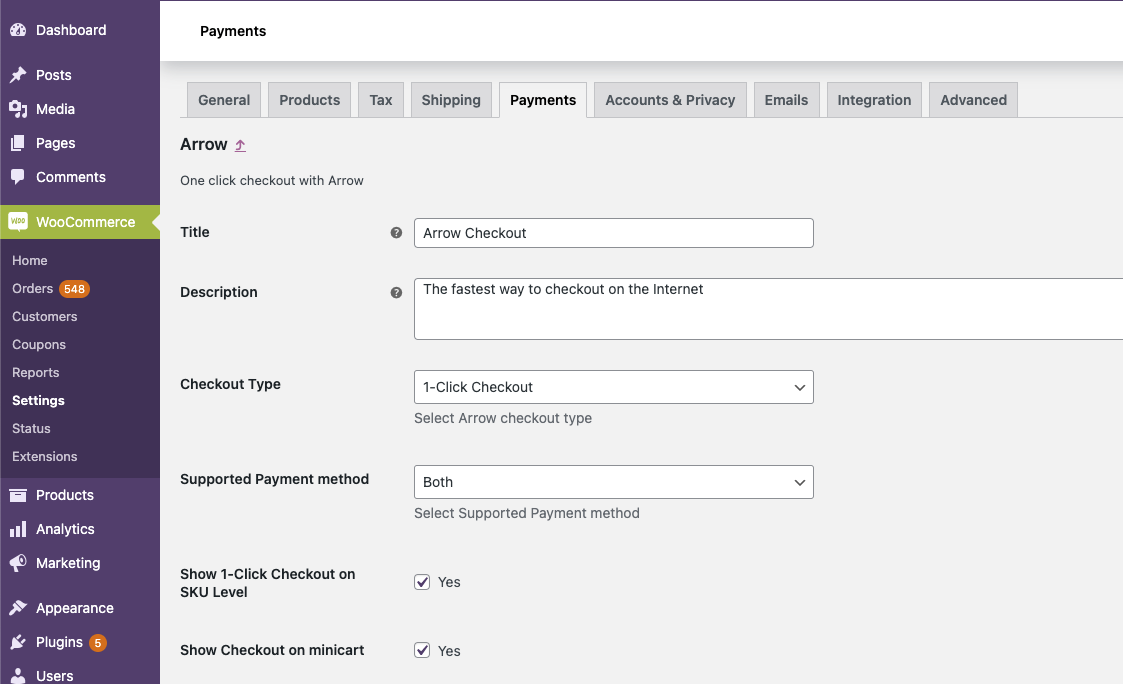The width and height of the screenshot is (1123, 684).
Task: Open the Accounts & Privacy tab
Action: tap(670, 100)
